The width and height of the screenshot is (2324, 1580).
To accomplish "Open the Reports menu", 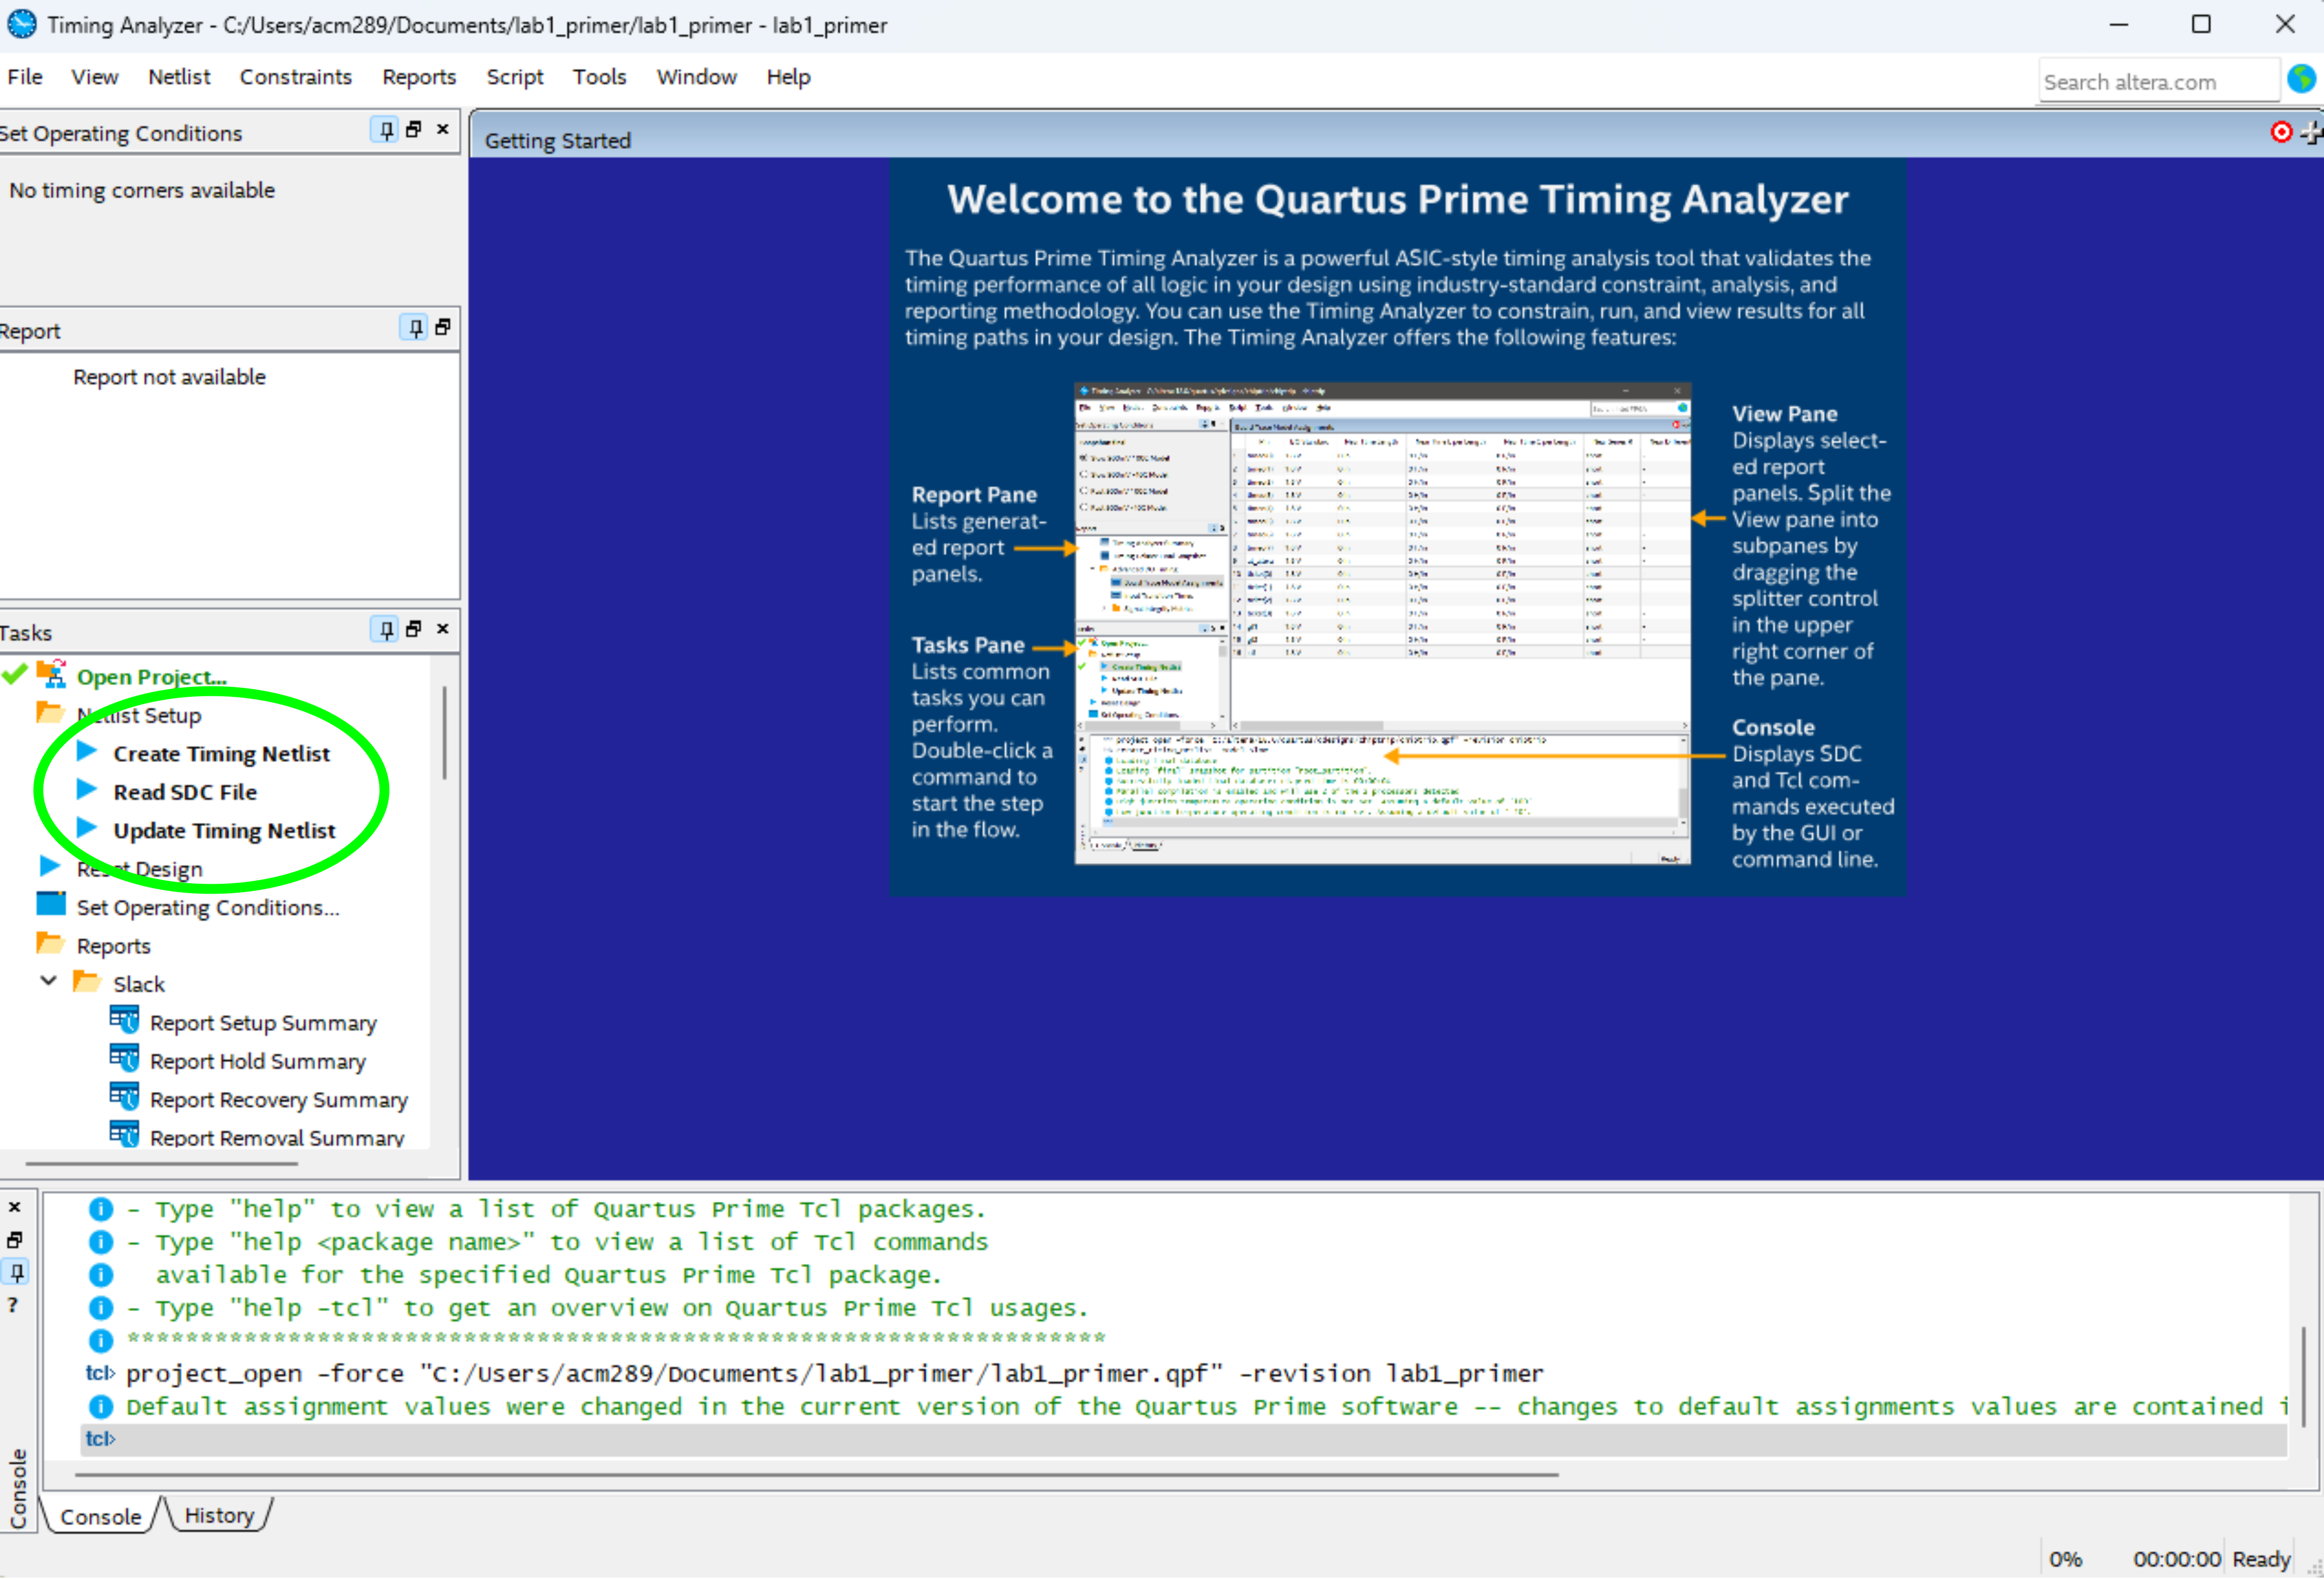I will 419,77.
